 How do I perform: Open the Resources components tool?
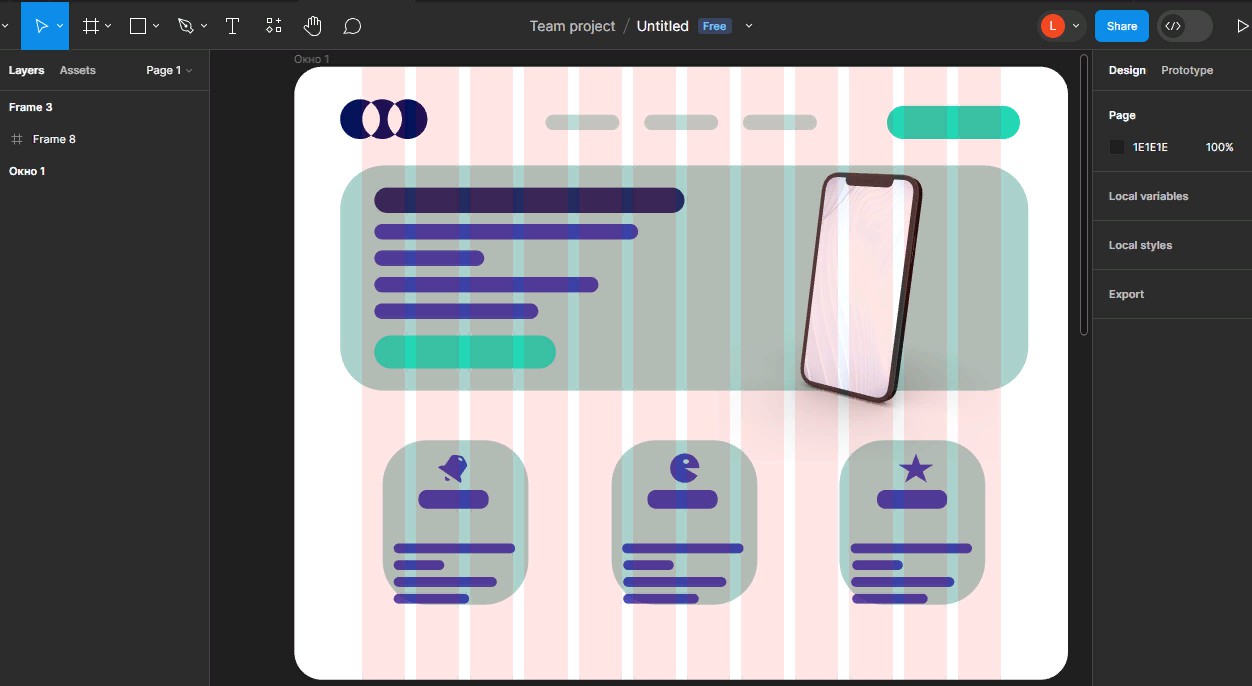tap(274, 26)
